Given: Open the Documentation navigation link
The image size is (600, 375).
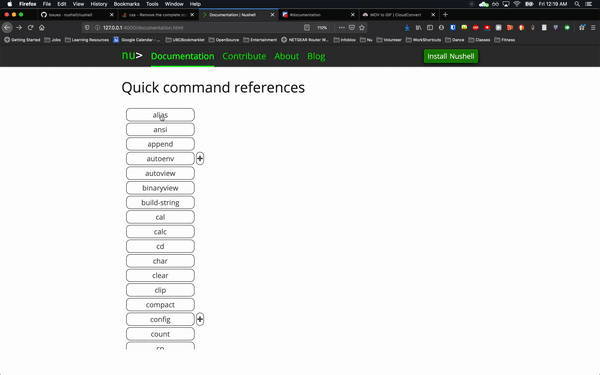Looking at the screenshot, I should (183, 56).
